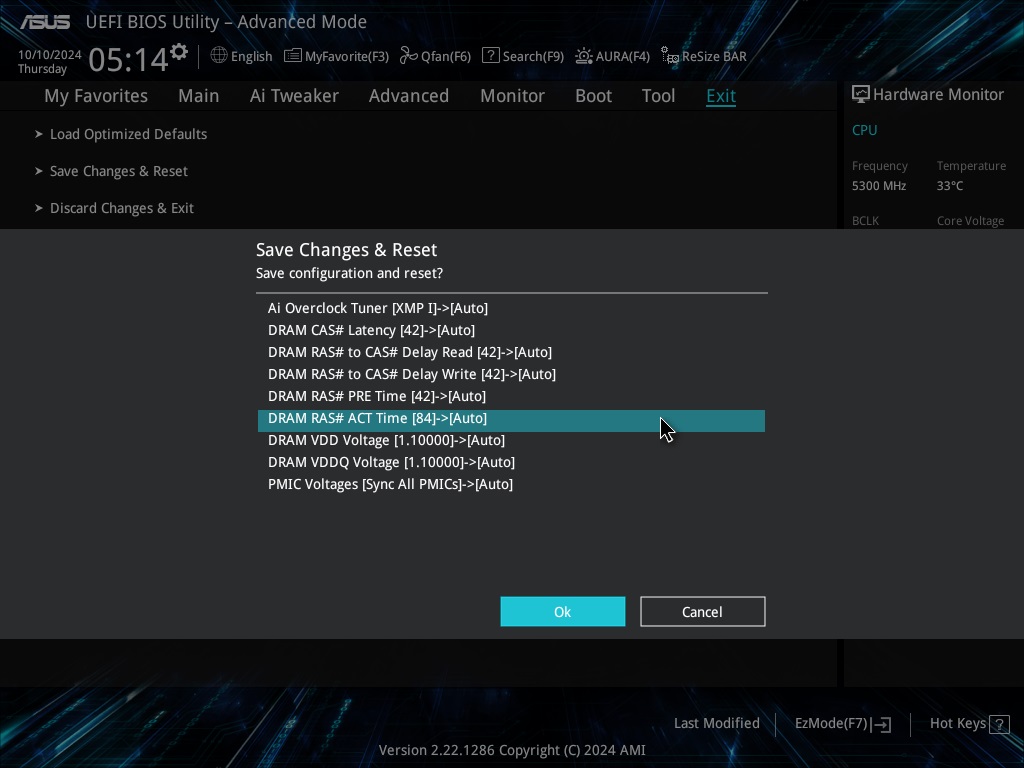Open the Ai Tweaker tab
1024x768 pixels.
pos(294,96)
